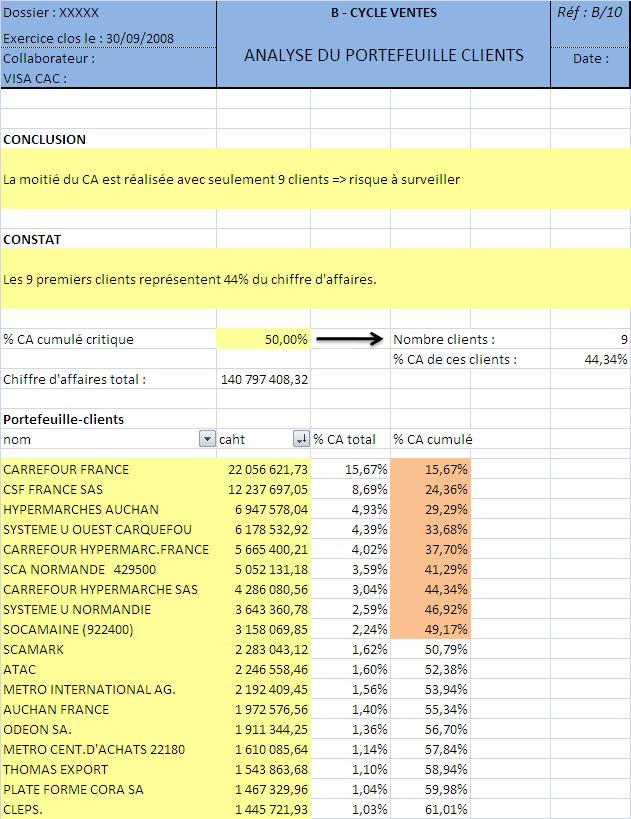
Task: Click the CARREFOUR HYPERMARCHE SAS cell
Action: click(109, 589)
